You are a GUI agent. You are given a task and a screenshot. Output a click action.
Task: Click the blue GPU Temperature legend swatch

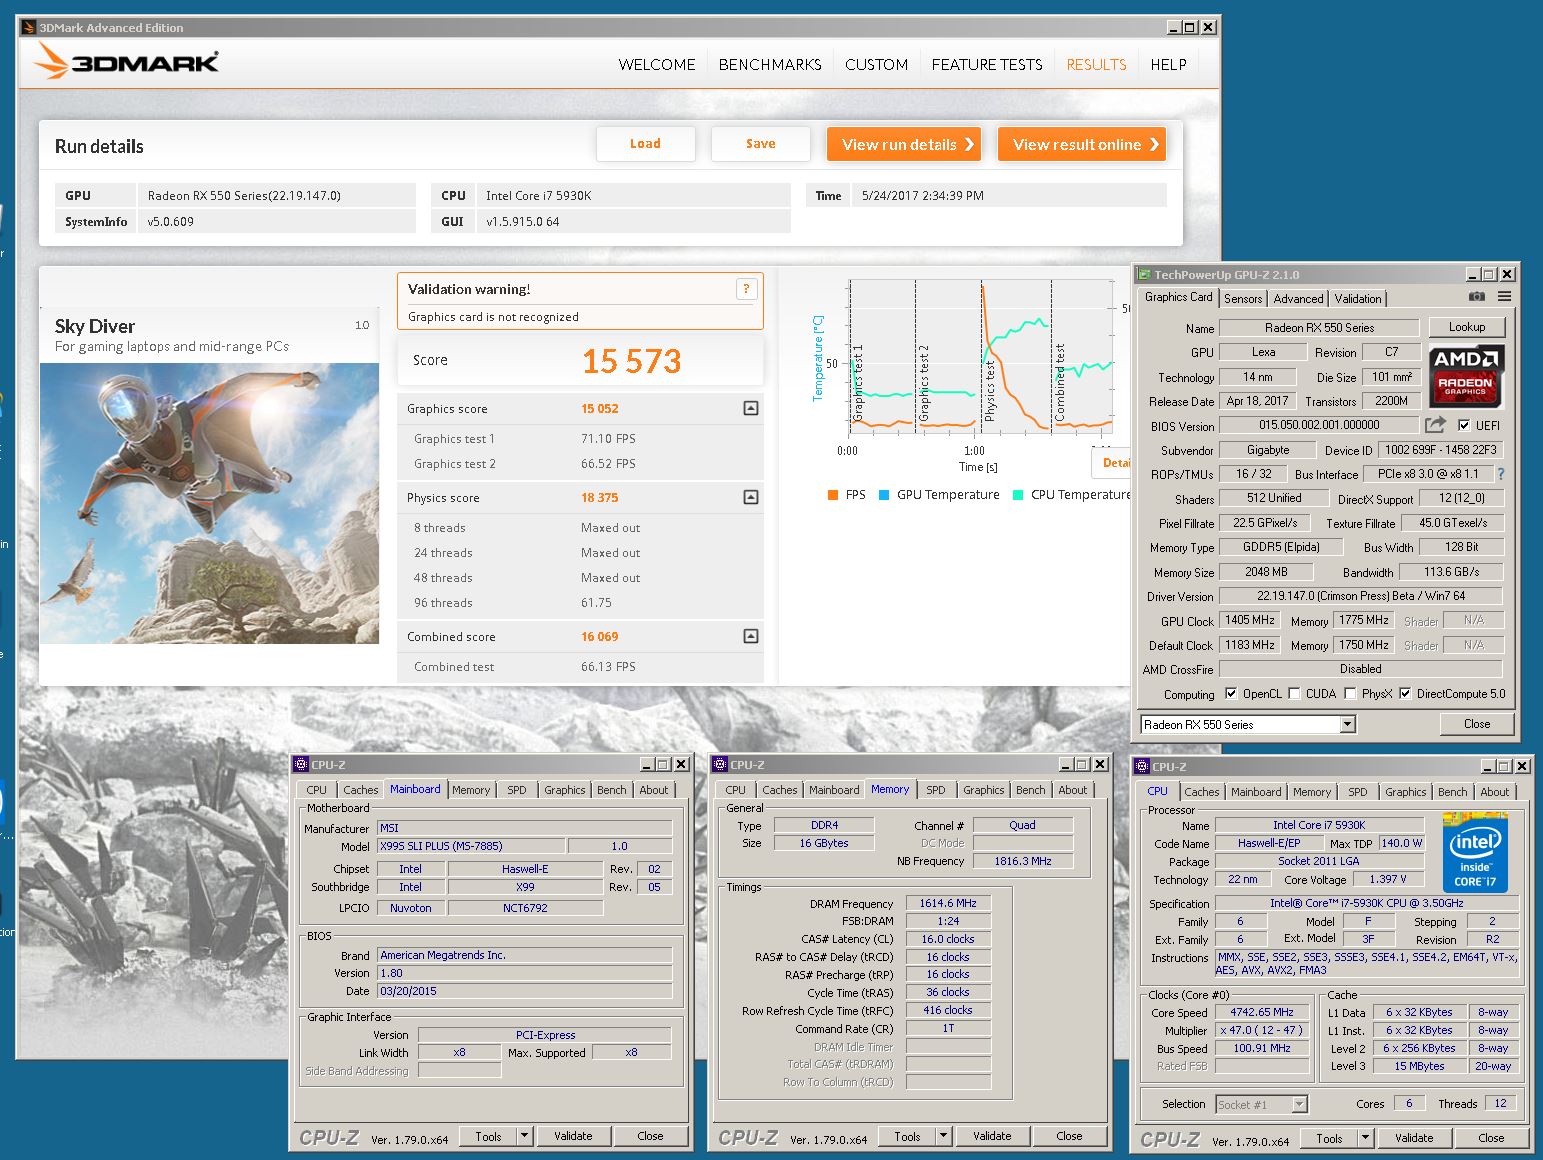pyautogui.click(x=884, y=495)
